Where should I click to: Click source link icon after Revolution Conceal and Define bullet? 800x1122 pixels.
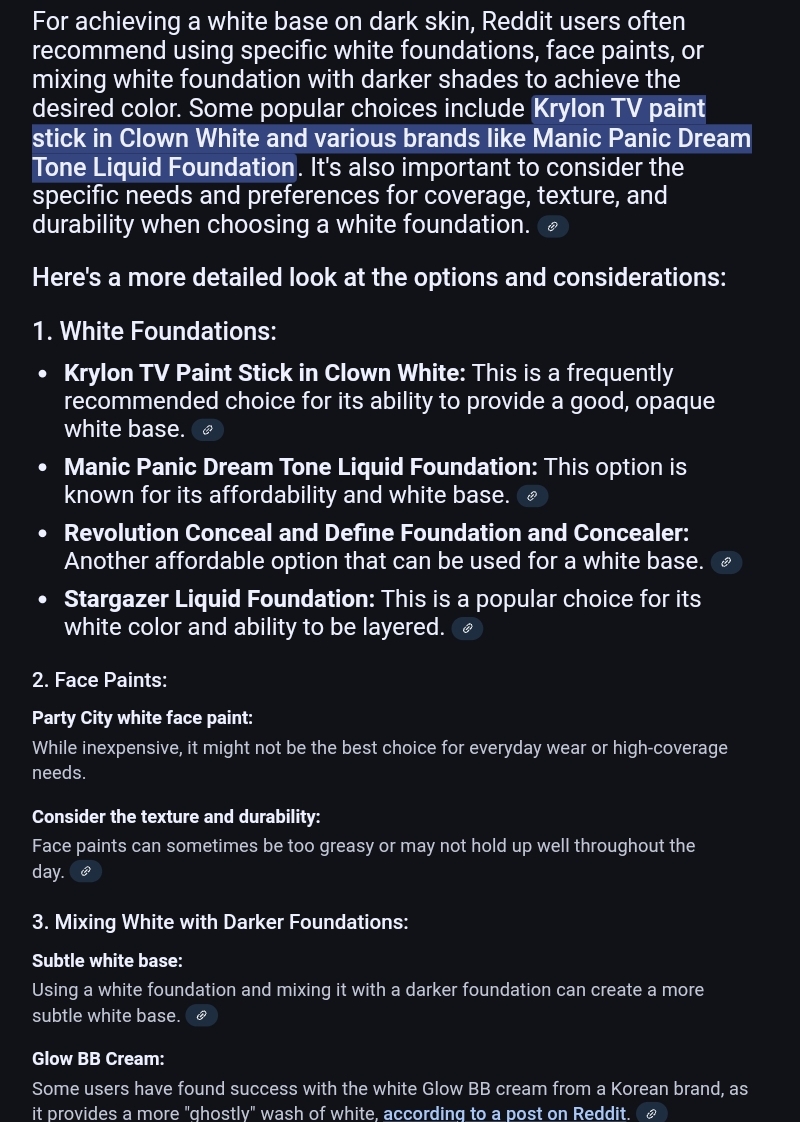pos(726,562)
